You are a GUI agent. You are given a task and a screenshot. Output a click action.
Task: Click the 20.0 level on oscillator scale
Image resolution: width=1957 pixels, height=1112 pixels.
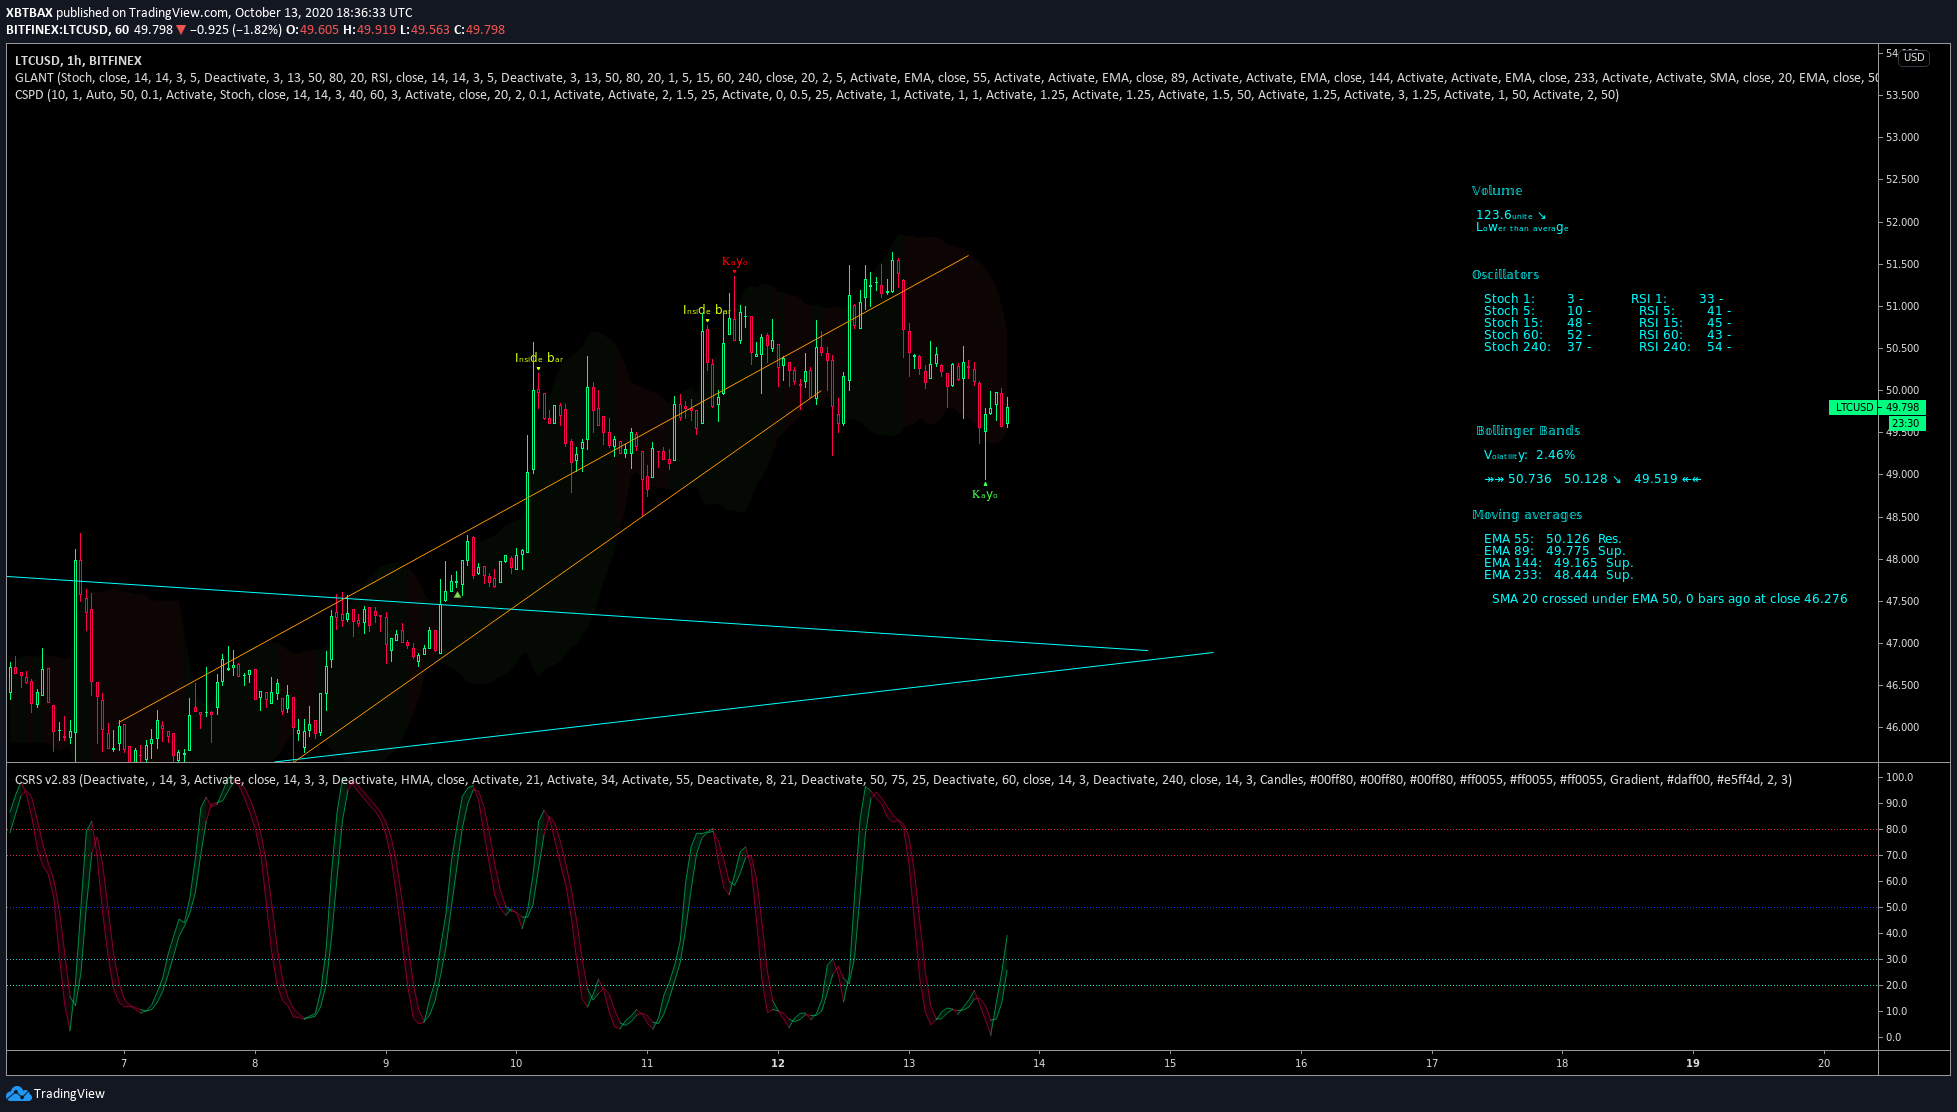[x=1896, y=985]
